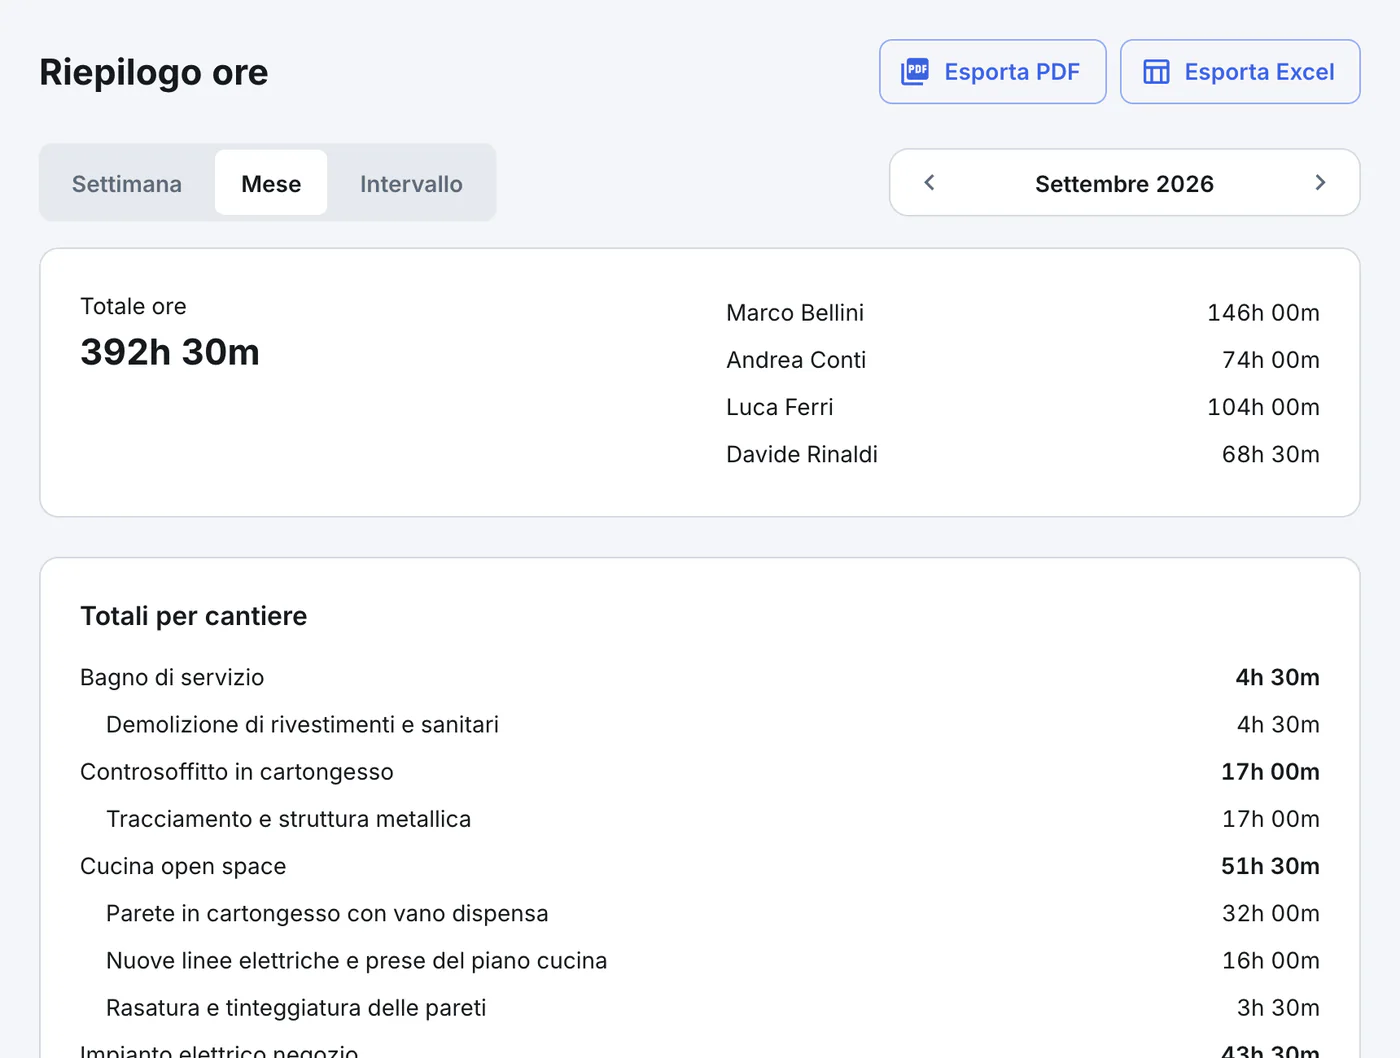The width and height of the screenshot is (1400, 1058).
Task: Go to next month with right chevron
Action: point(1320,182)
